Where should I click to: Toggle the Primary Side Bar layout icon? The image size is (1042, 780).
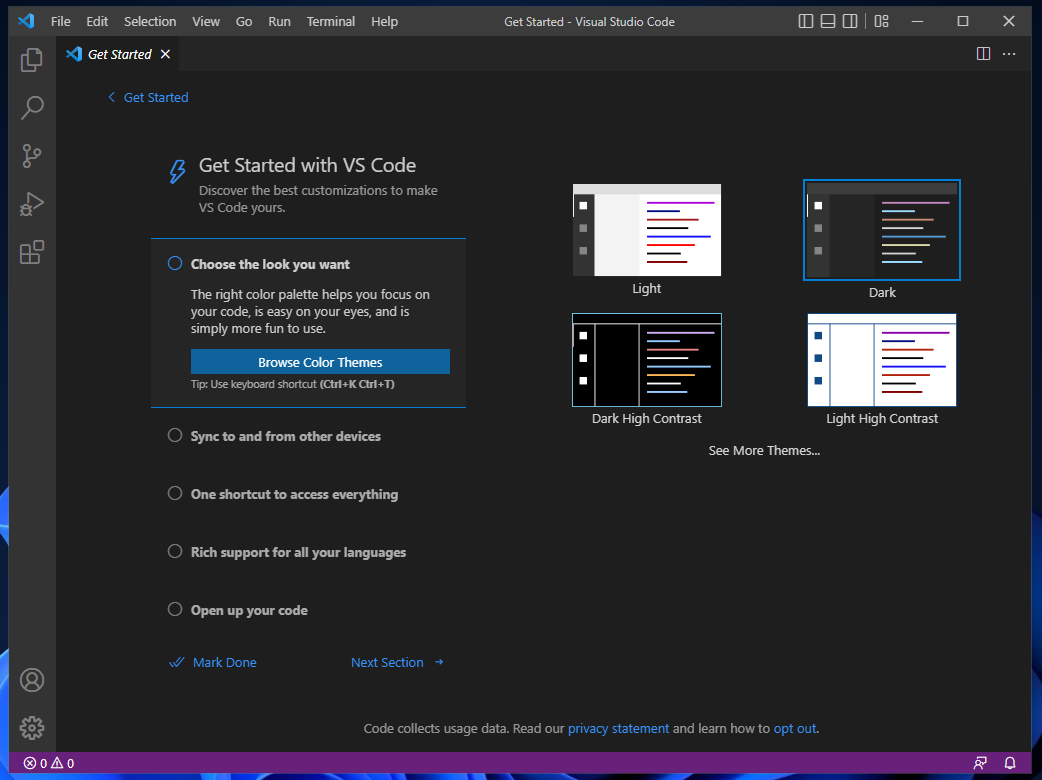pyautogui.click(x=805, y=21)
